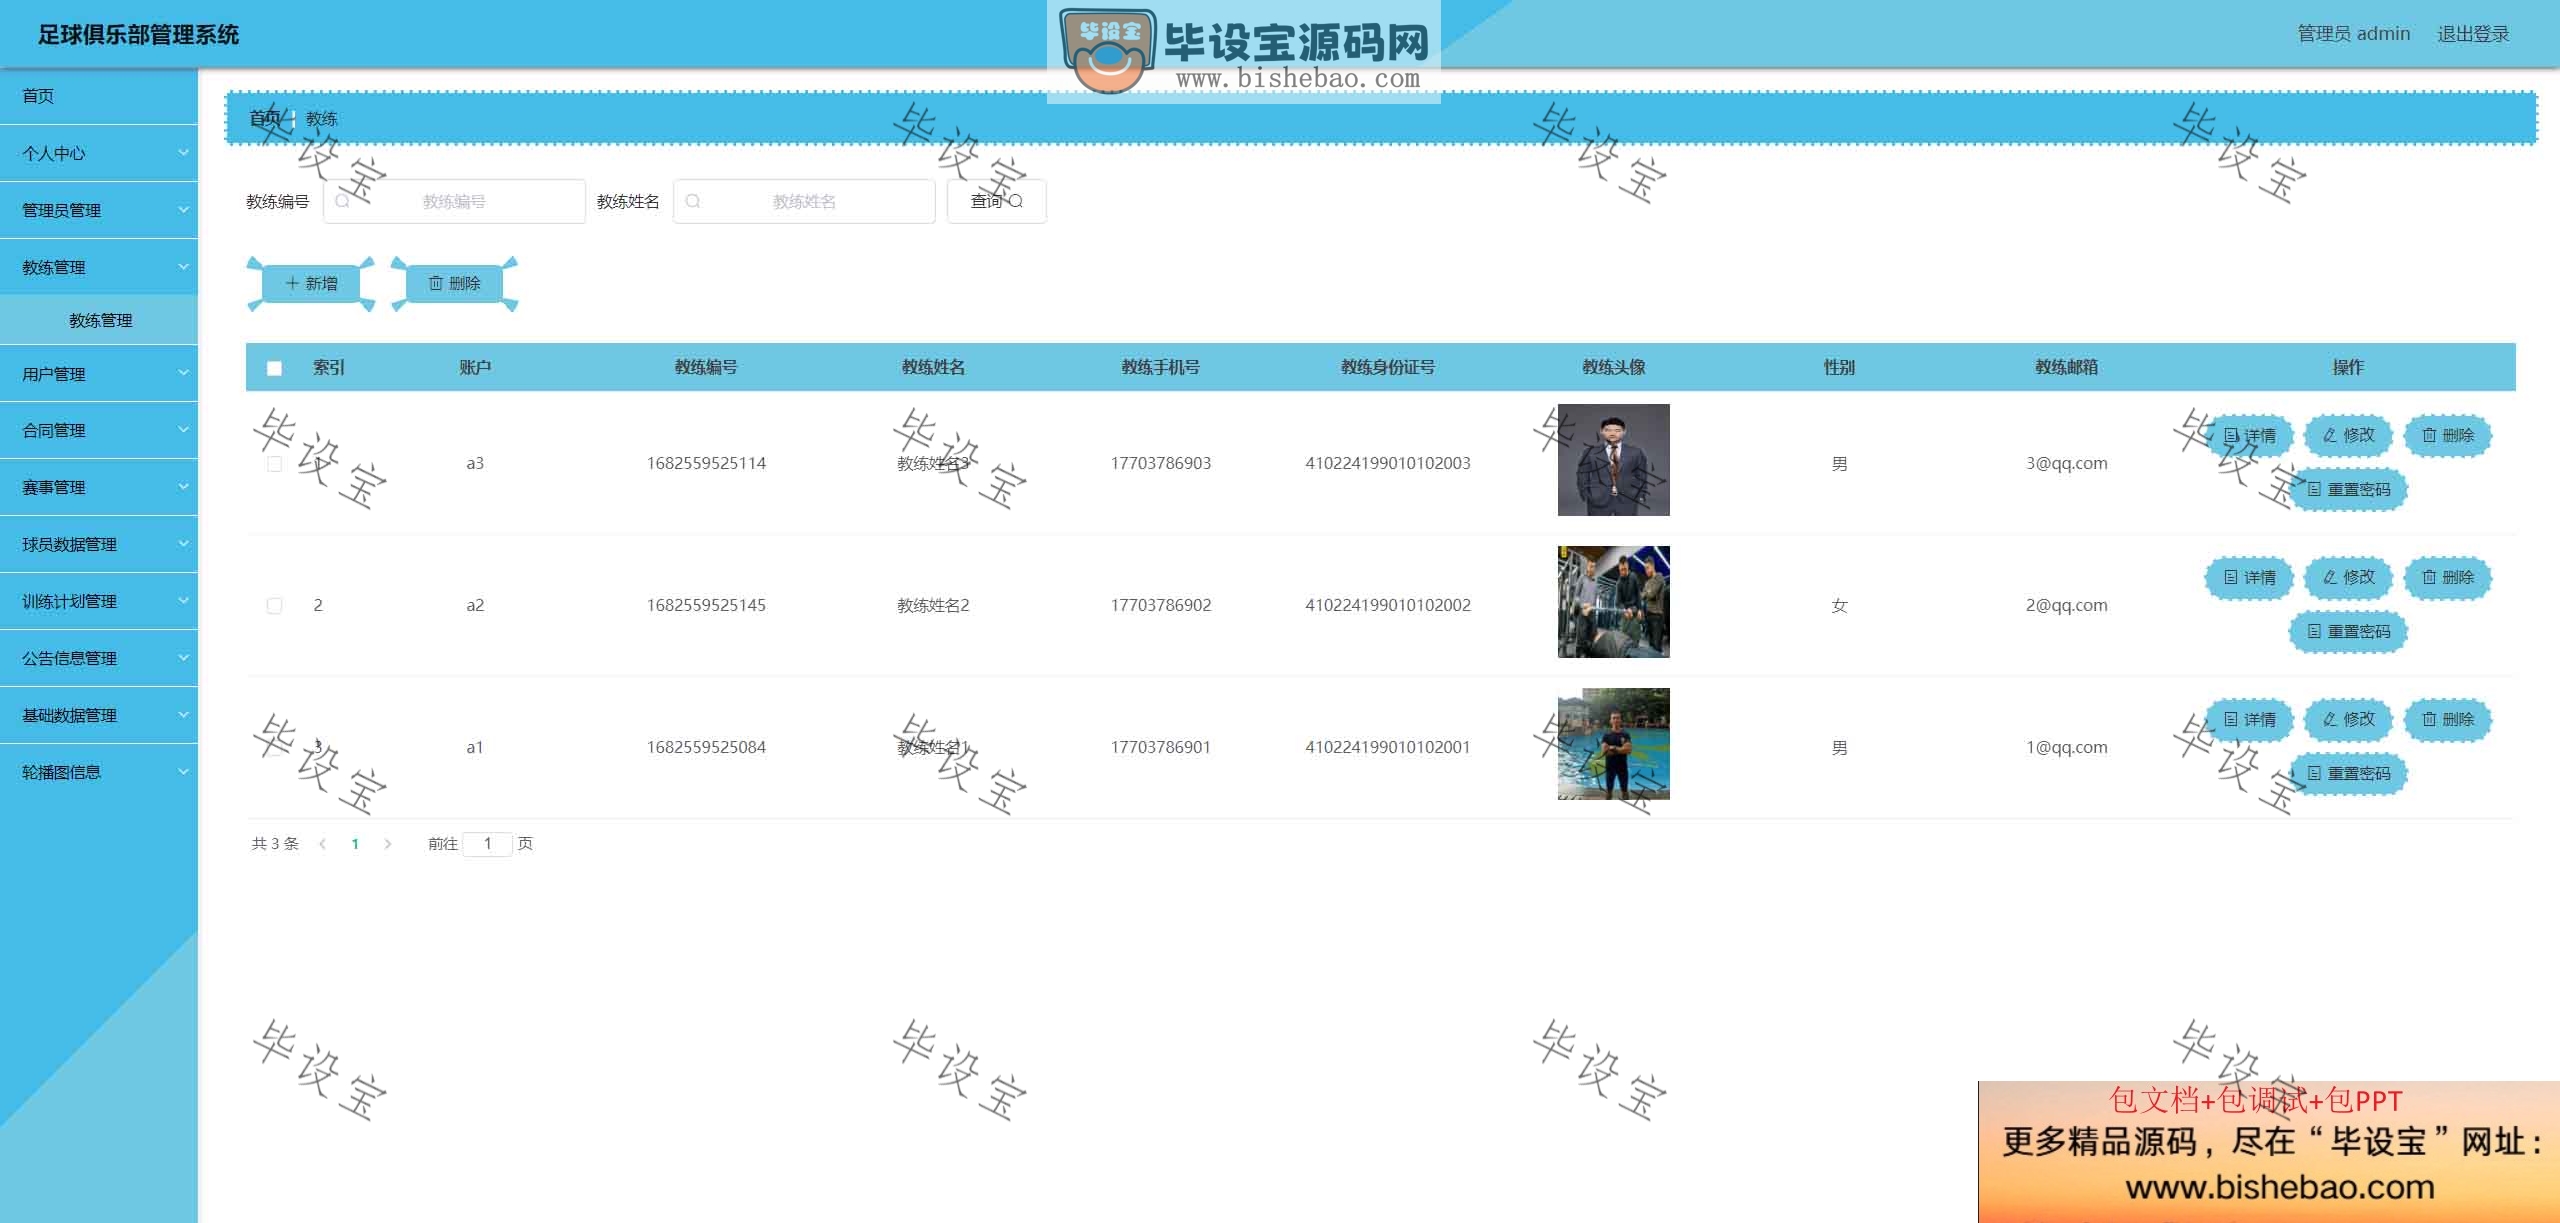Click 重置密码 for coach a3 row
The height and width of the screenshot is (1223, 2560).
click(2348, 489)
